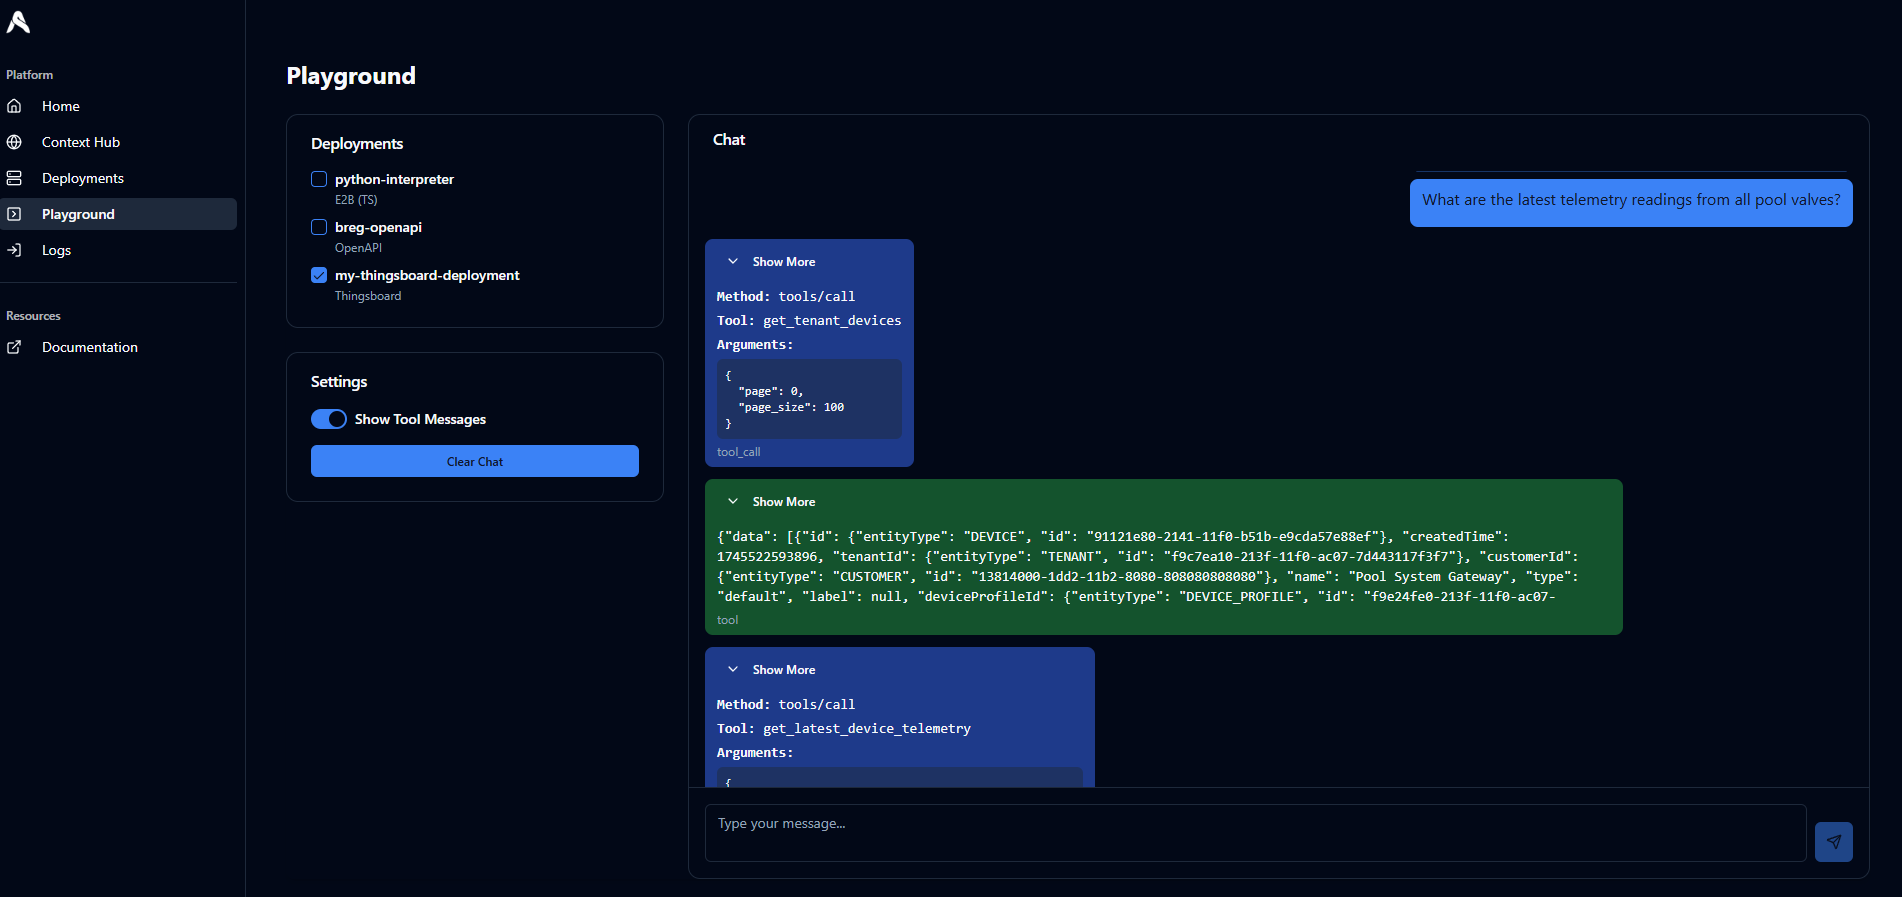Open Logs page
Image resolution: width=1902 pixels, height=897 pixels.
tap(118, 250)
